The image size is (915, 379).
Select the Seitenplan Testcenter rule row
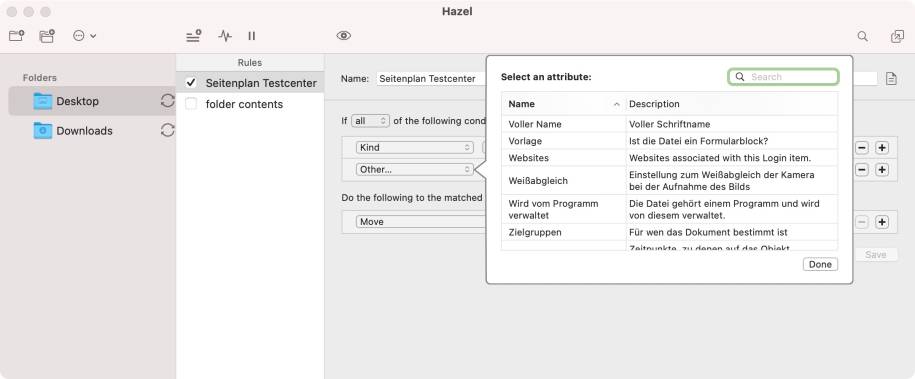click(x=250, y=83)
